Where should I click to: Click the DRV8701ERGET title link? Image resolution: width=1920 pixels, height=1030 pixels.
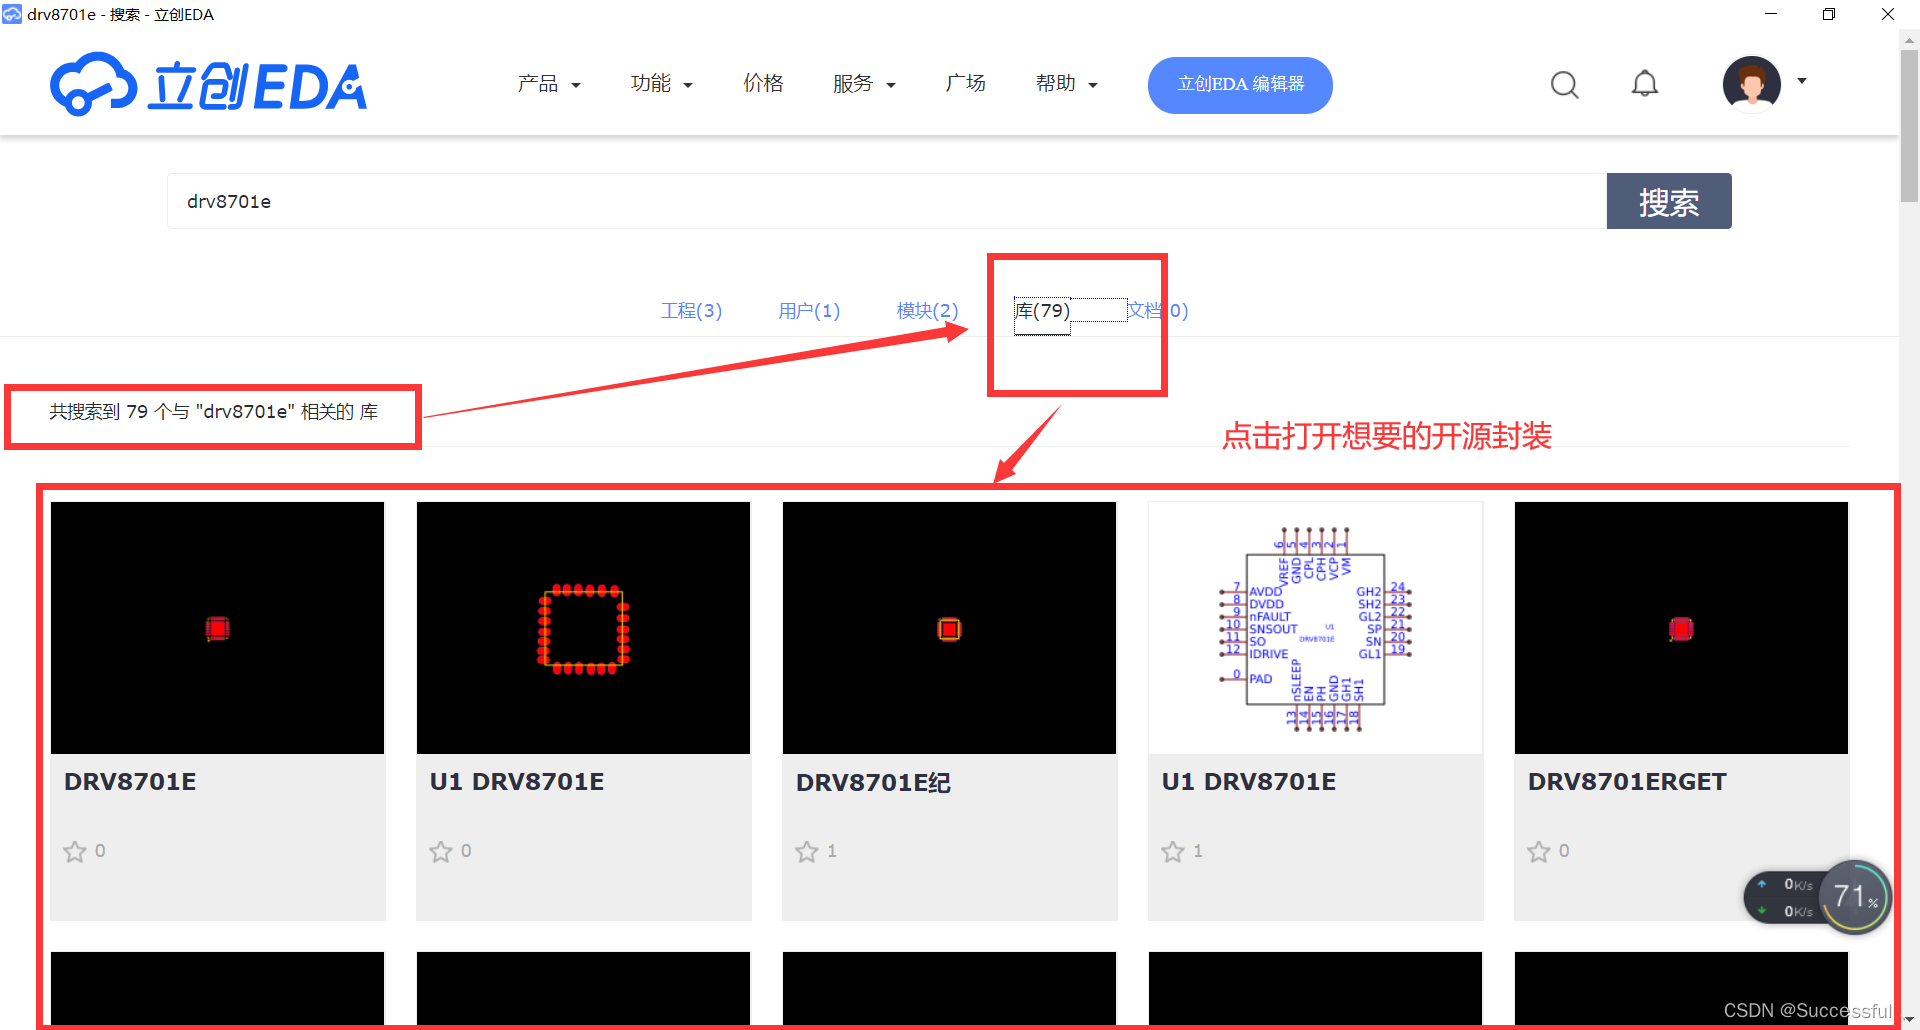[x=1627, y=782]
